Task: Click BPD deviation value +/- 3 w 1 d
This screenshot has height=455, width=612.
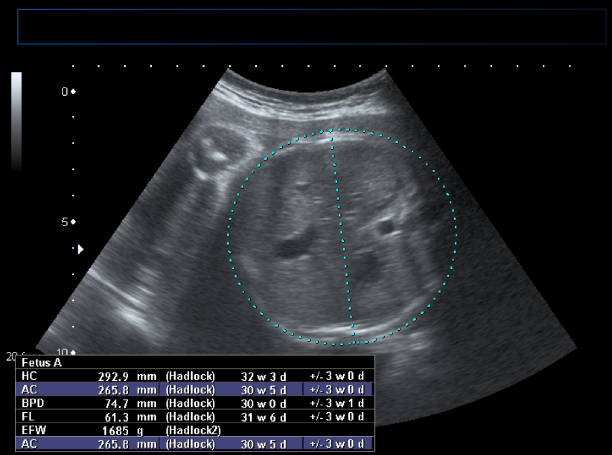Action: [x=341, y=403]
